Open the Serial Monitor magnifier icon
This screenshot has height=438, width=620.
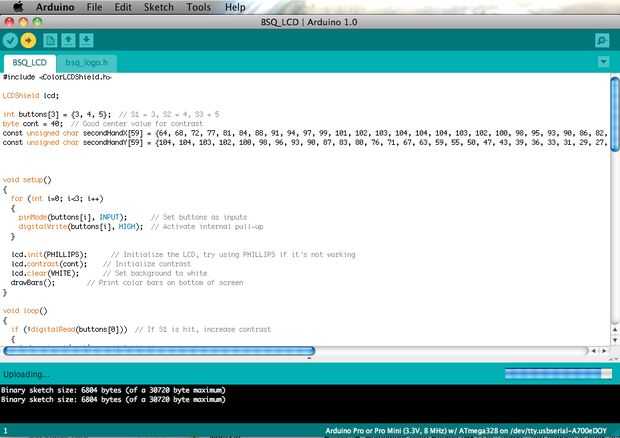coord(602,40)
